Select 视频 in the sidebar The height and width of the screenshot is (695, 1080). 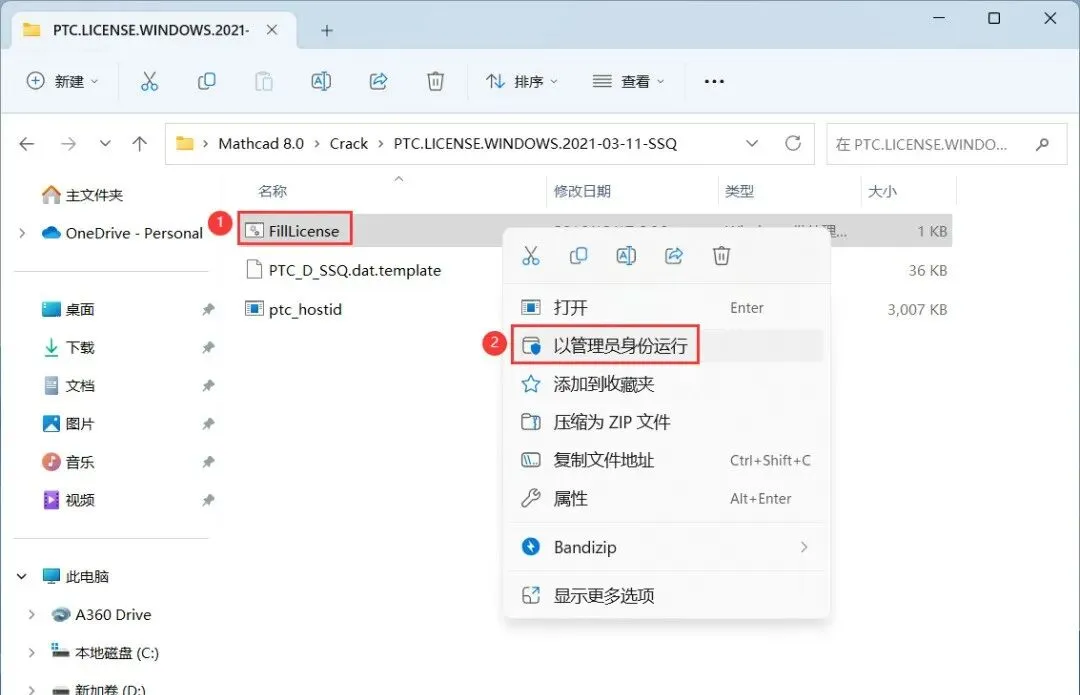[x=68, y=499]
